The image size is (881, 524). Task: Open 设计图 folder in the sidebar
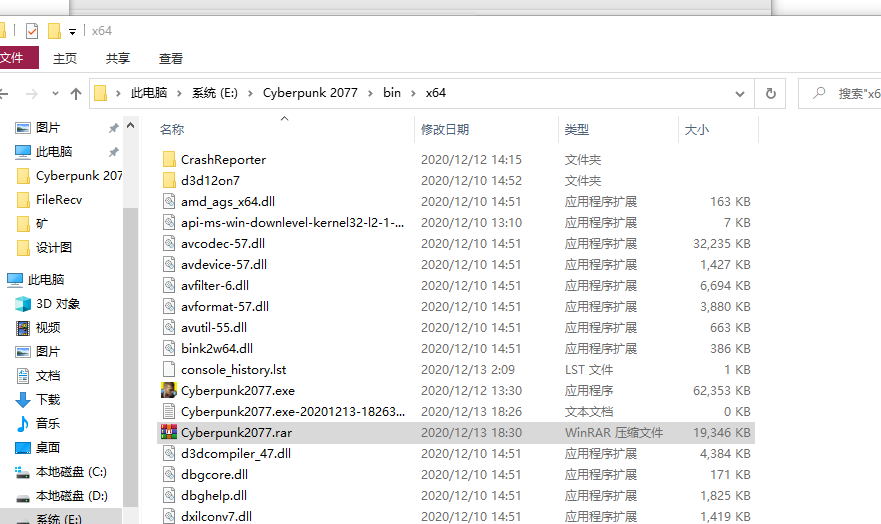pyautogui.click(x=54, y=248)
